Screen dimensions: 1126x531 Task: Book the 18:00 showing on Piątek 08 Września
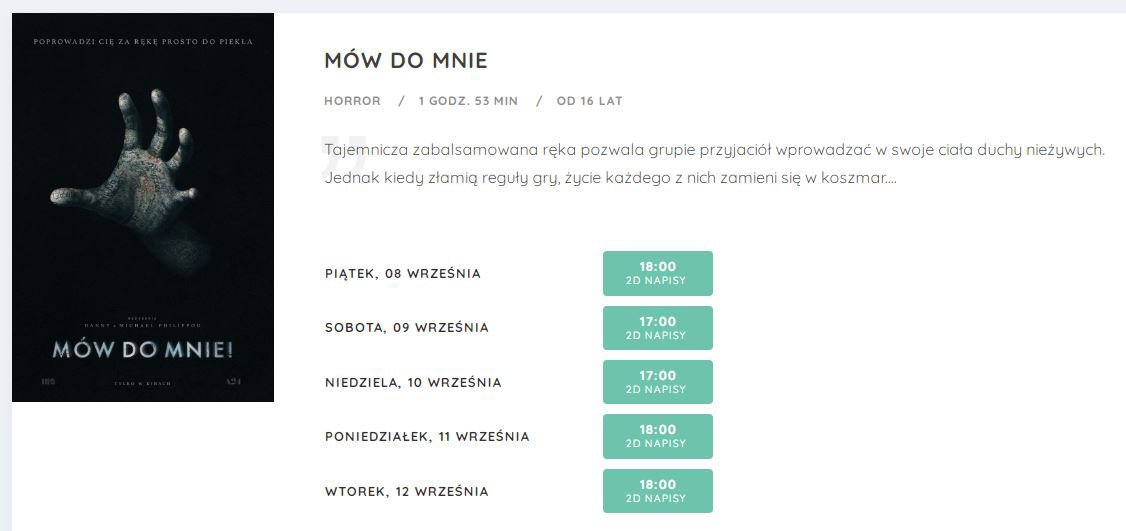pos(658,273)
